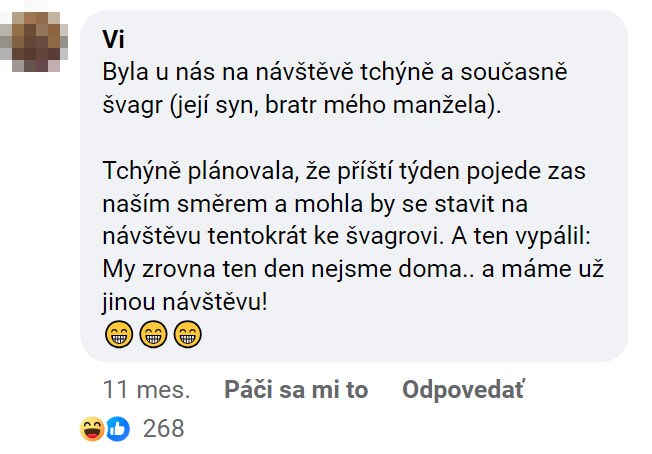
Task: Like the comment via "Páči sa mi to"
Action: pyautogui.click(x=296, y=390)
